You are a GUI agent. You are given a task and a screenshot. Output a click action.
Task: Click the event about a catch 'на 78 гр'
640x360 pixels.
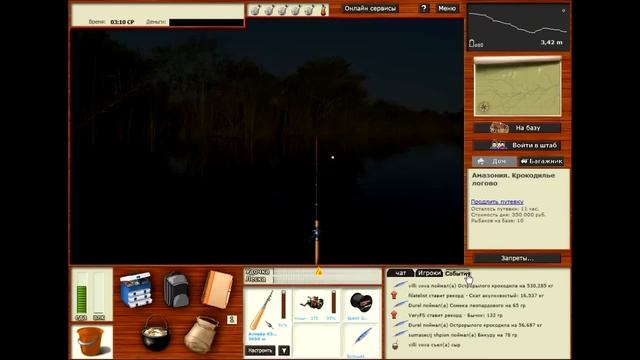point(454,335)
